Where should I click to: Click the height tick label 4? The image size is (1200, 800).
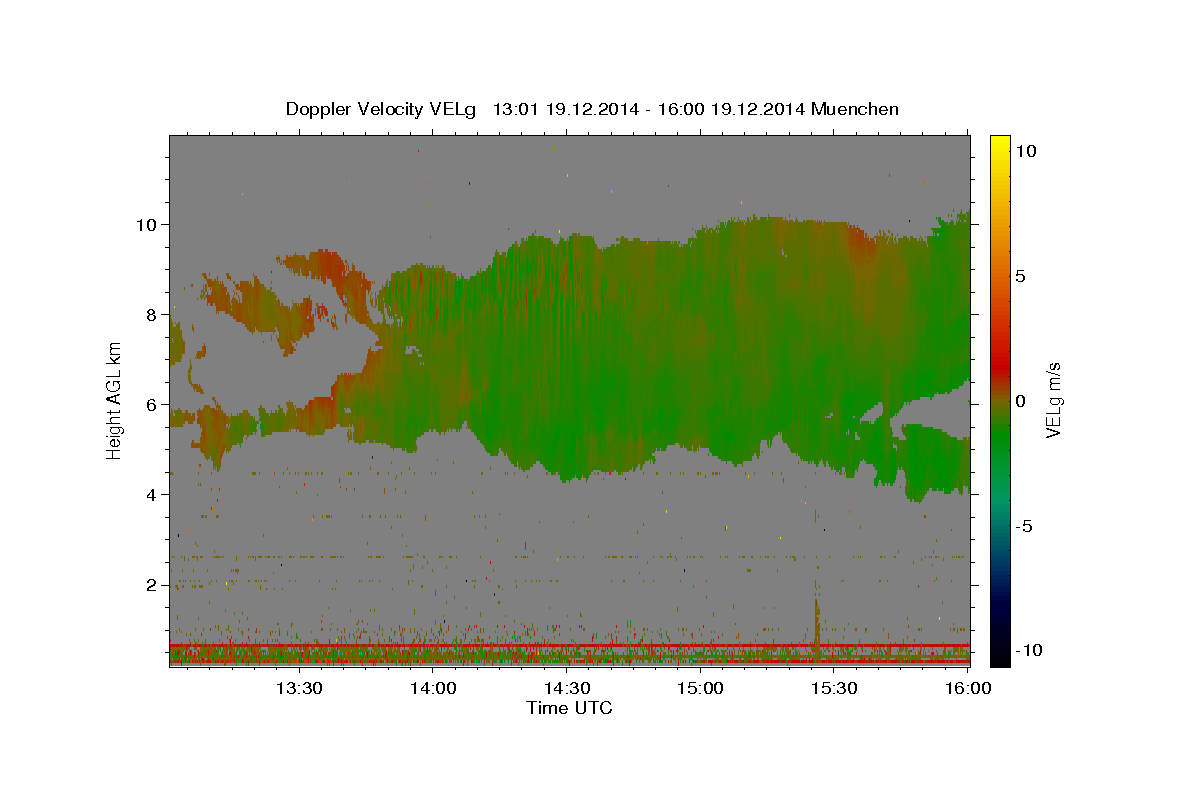[x=152, y=494]
